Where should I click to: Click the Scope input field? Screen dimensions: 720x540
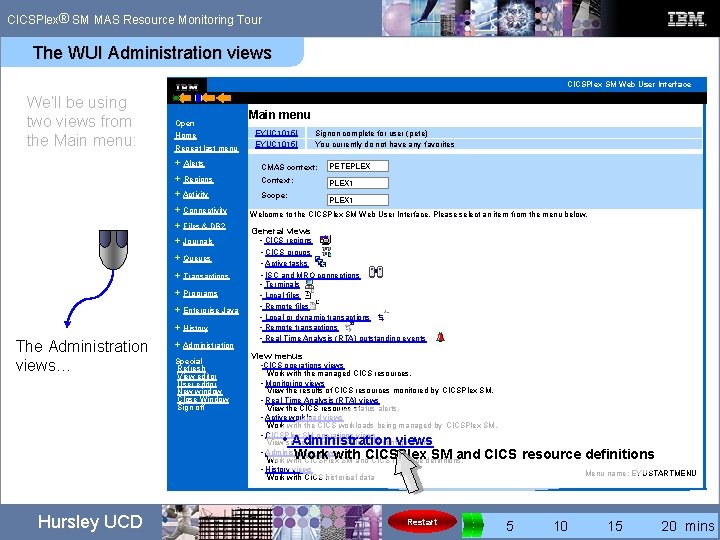pyautogui.click(x=358, y=200)
